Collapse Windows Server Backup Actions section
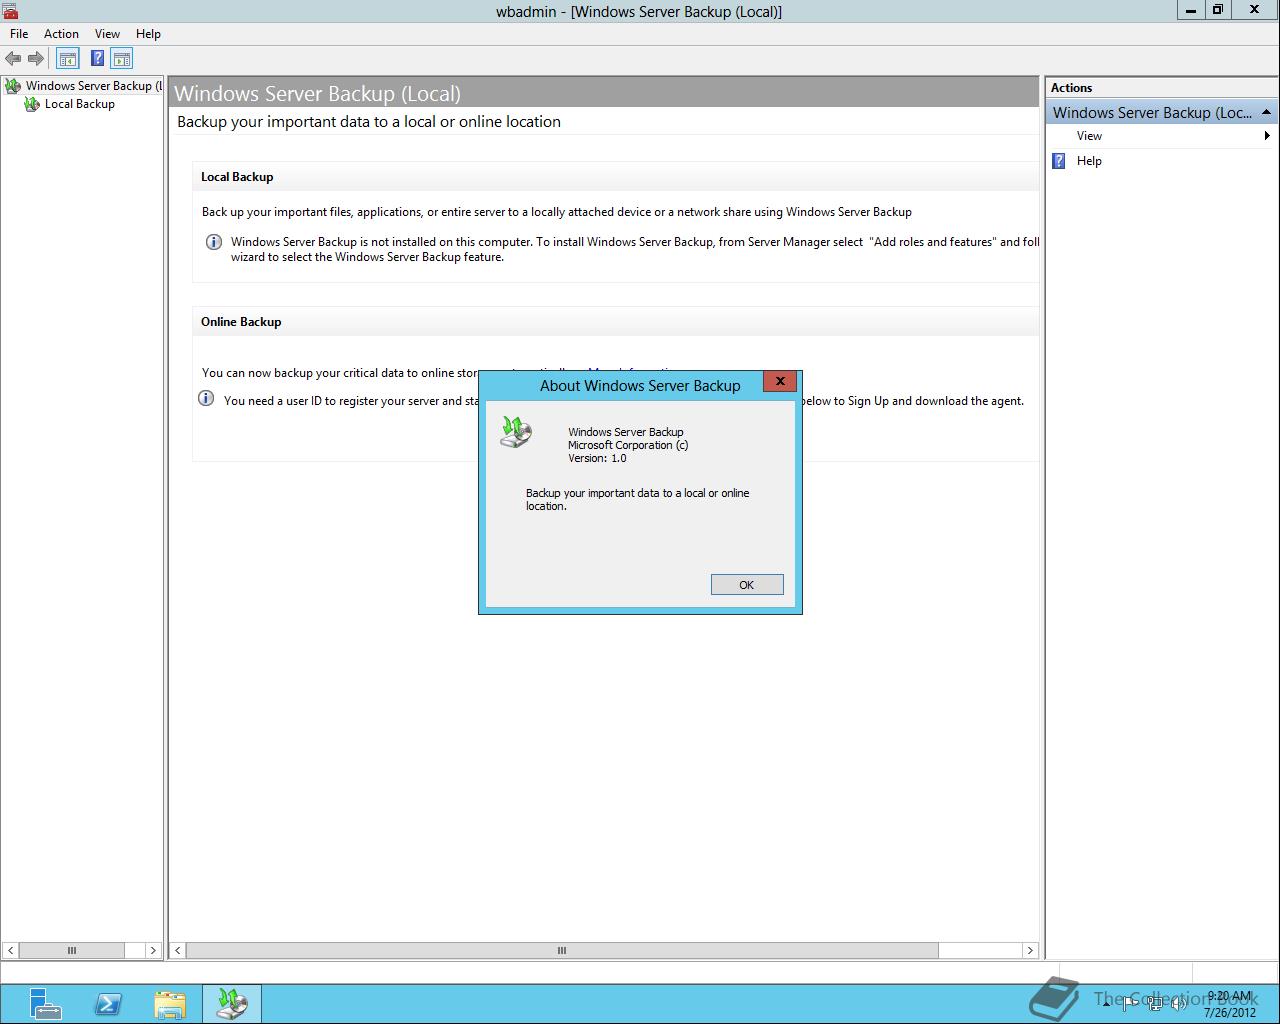1280x1024 pixels. click(1266, 112)
